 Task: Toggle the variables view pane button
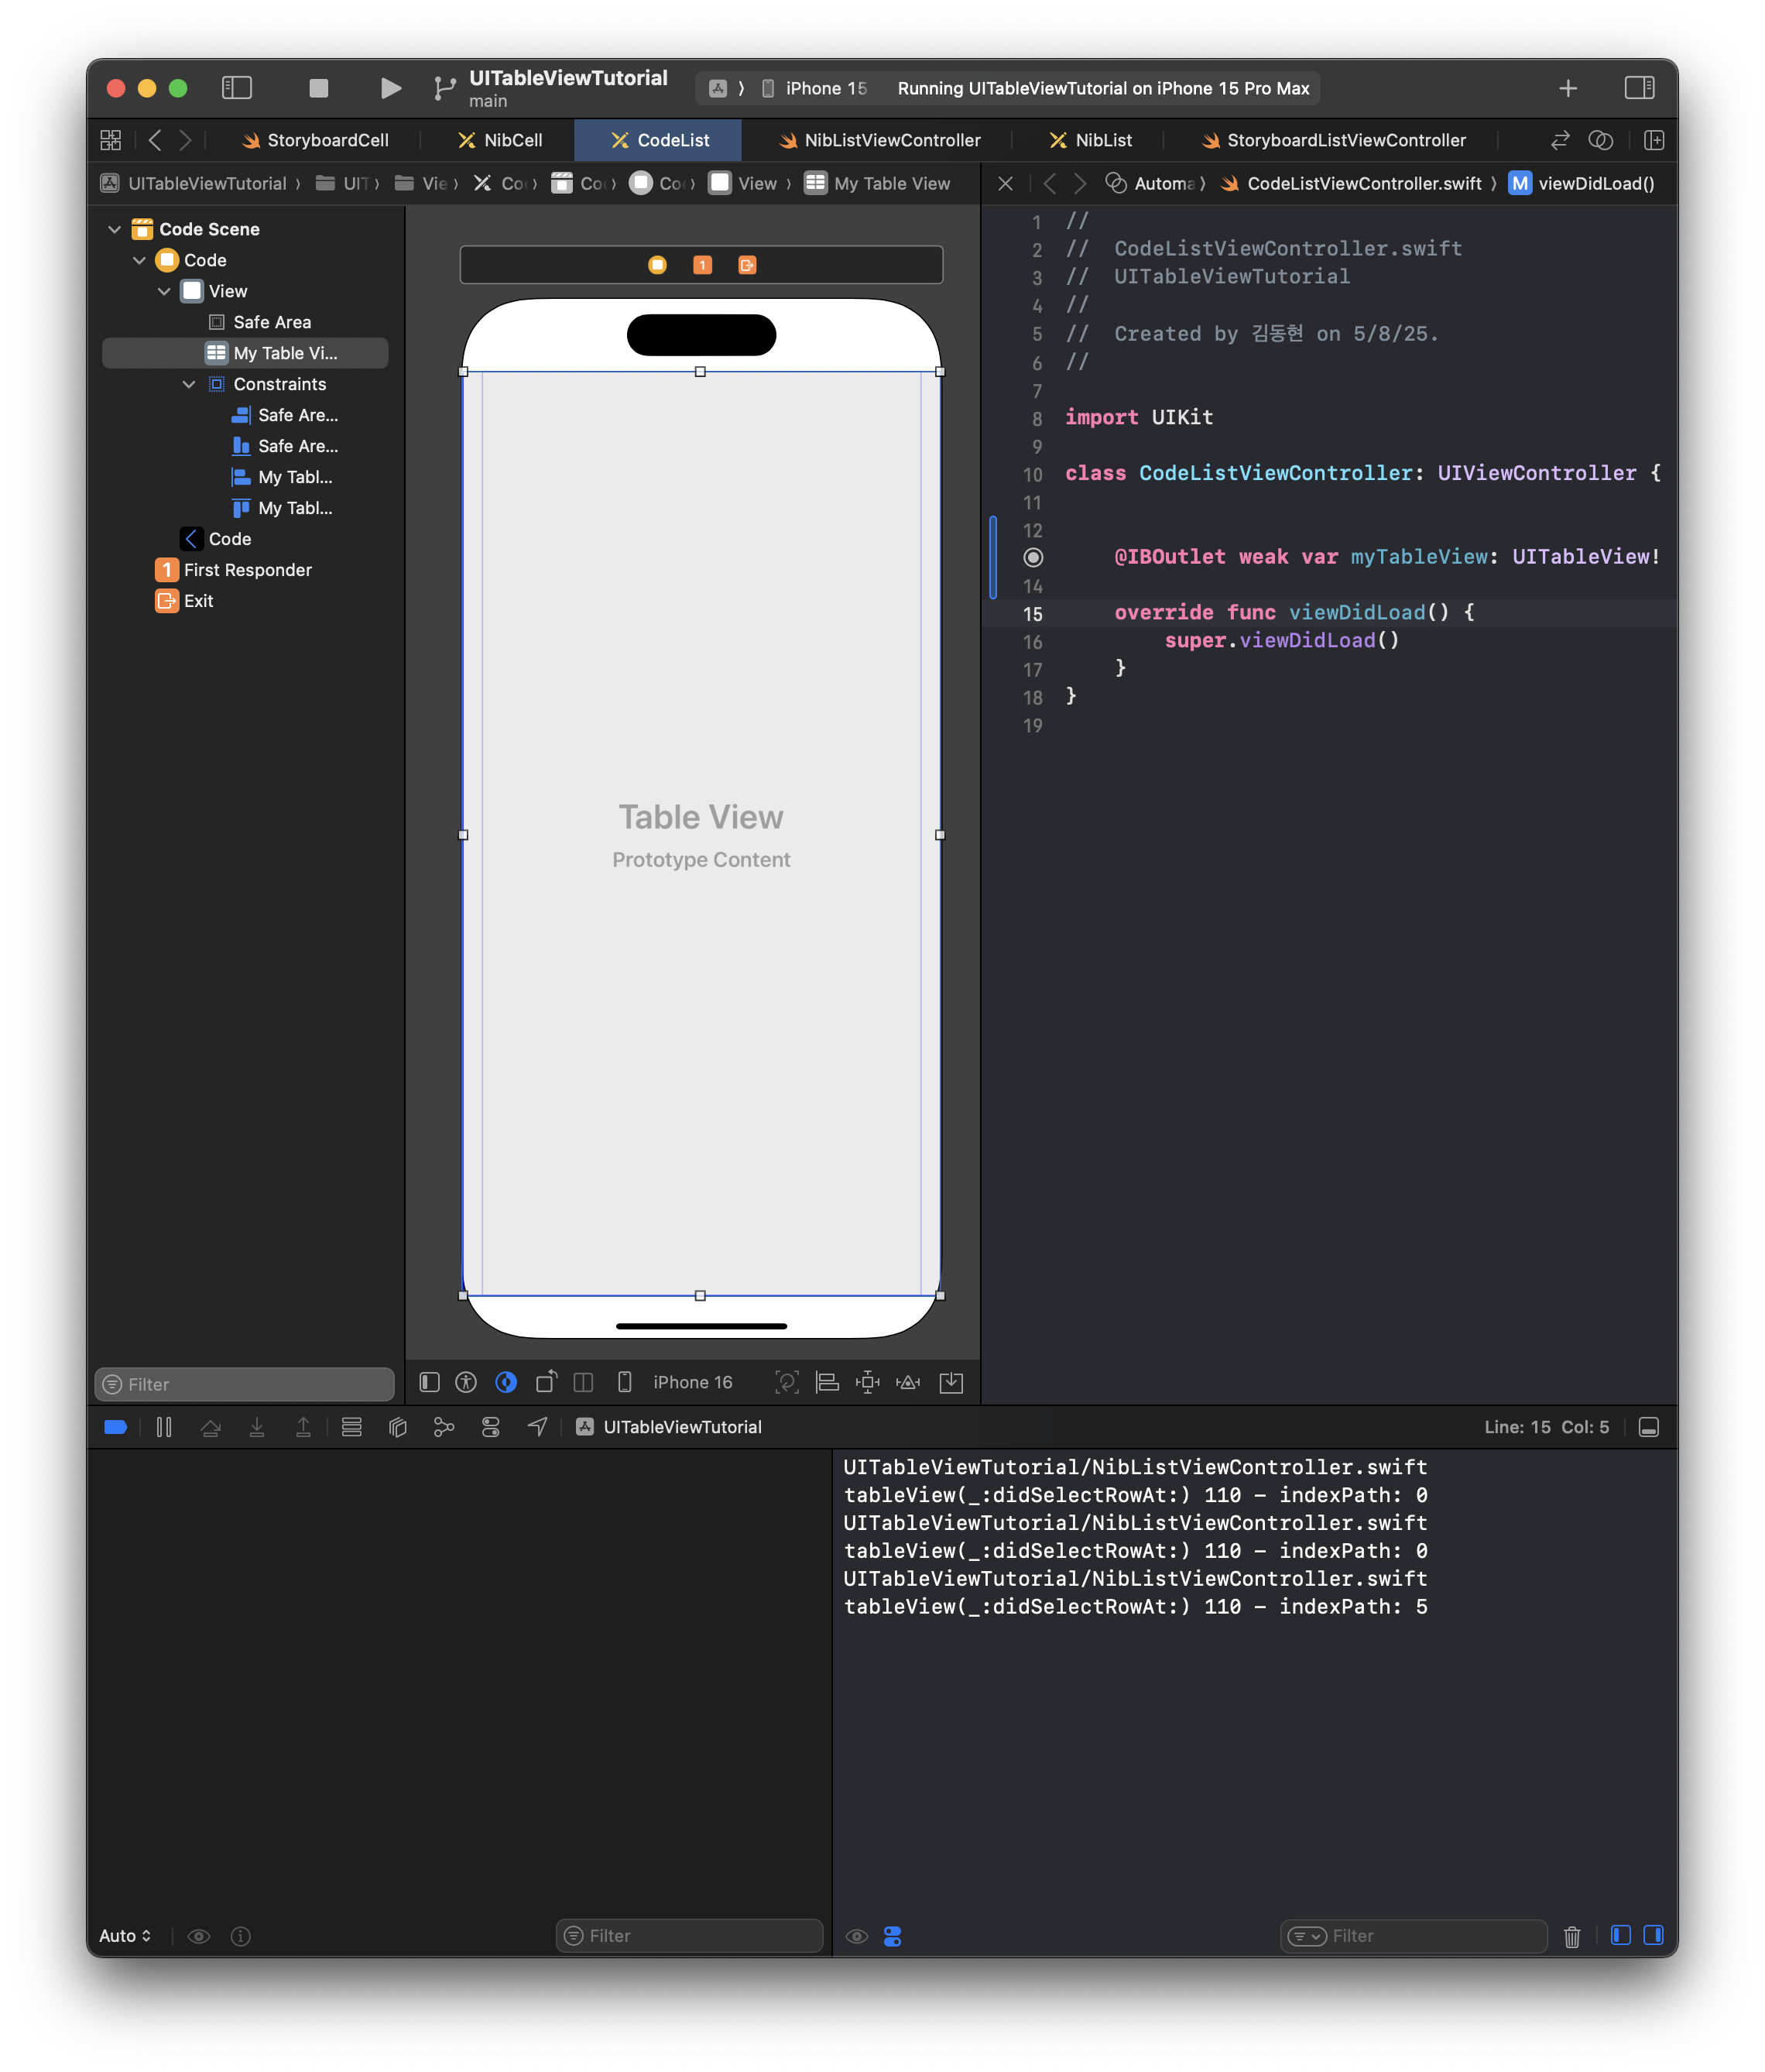(1620, 1935)
